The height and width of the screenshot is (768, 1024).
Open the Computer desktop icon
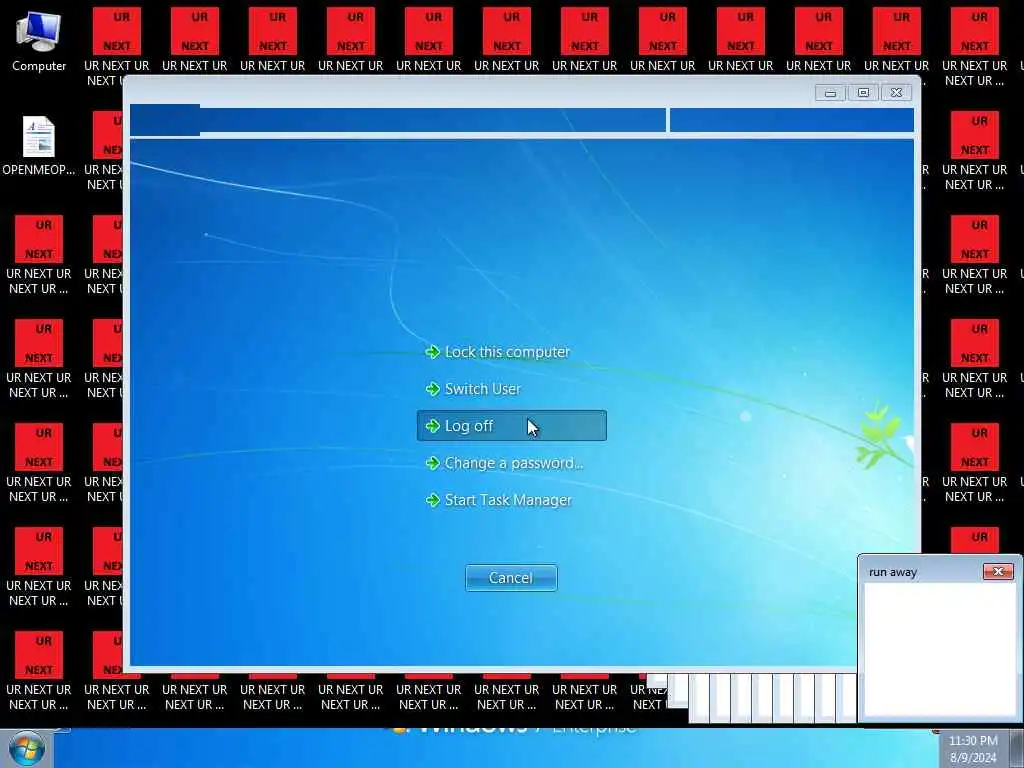39,40
